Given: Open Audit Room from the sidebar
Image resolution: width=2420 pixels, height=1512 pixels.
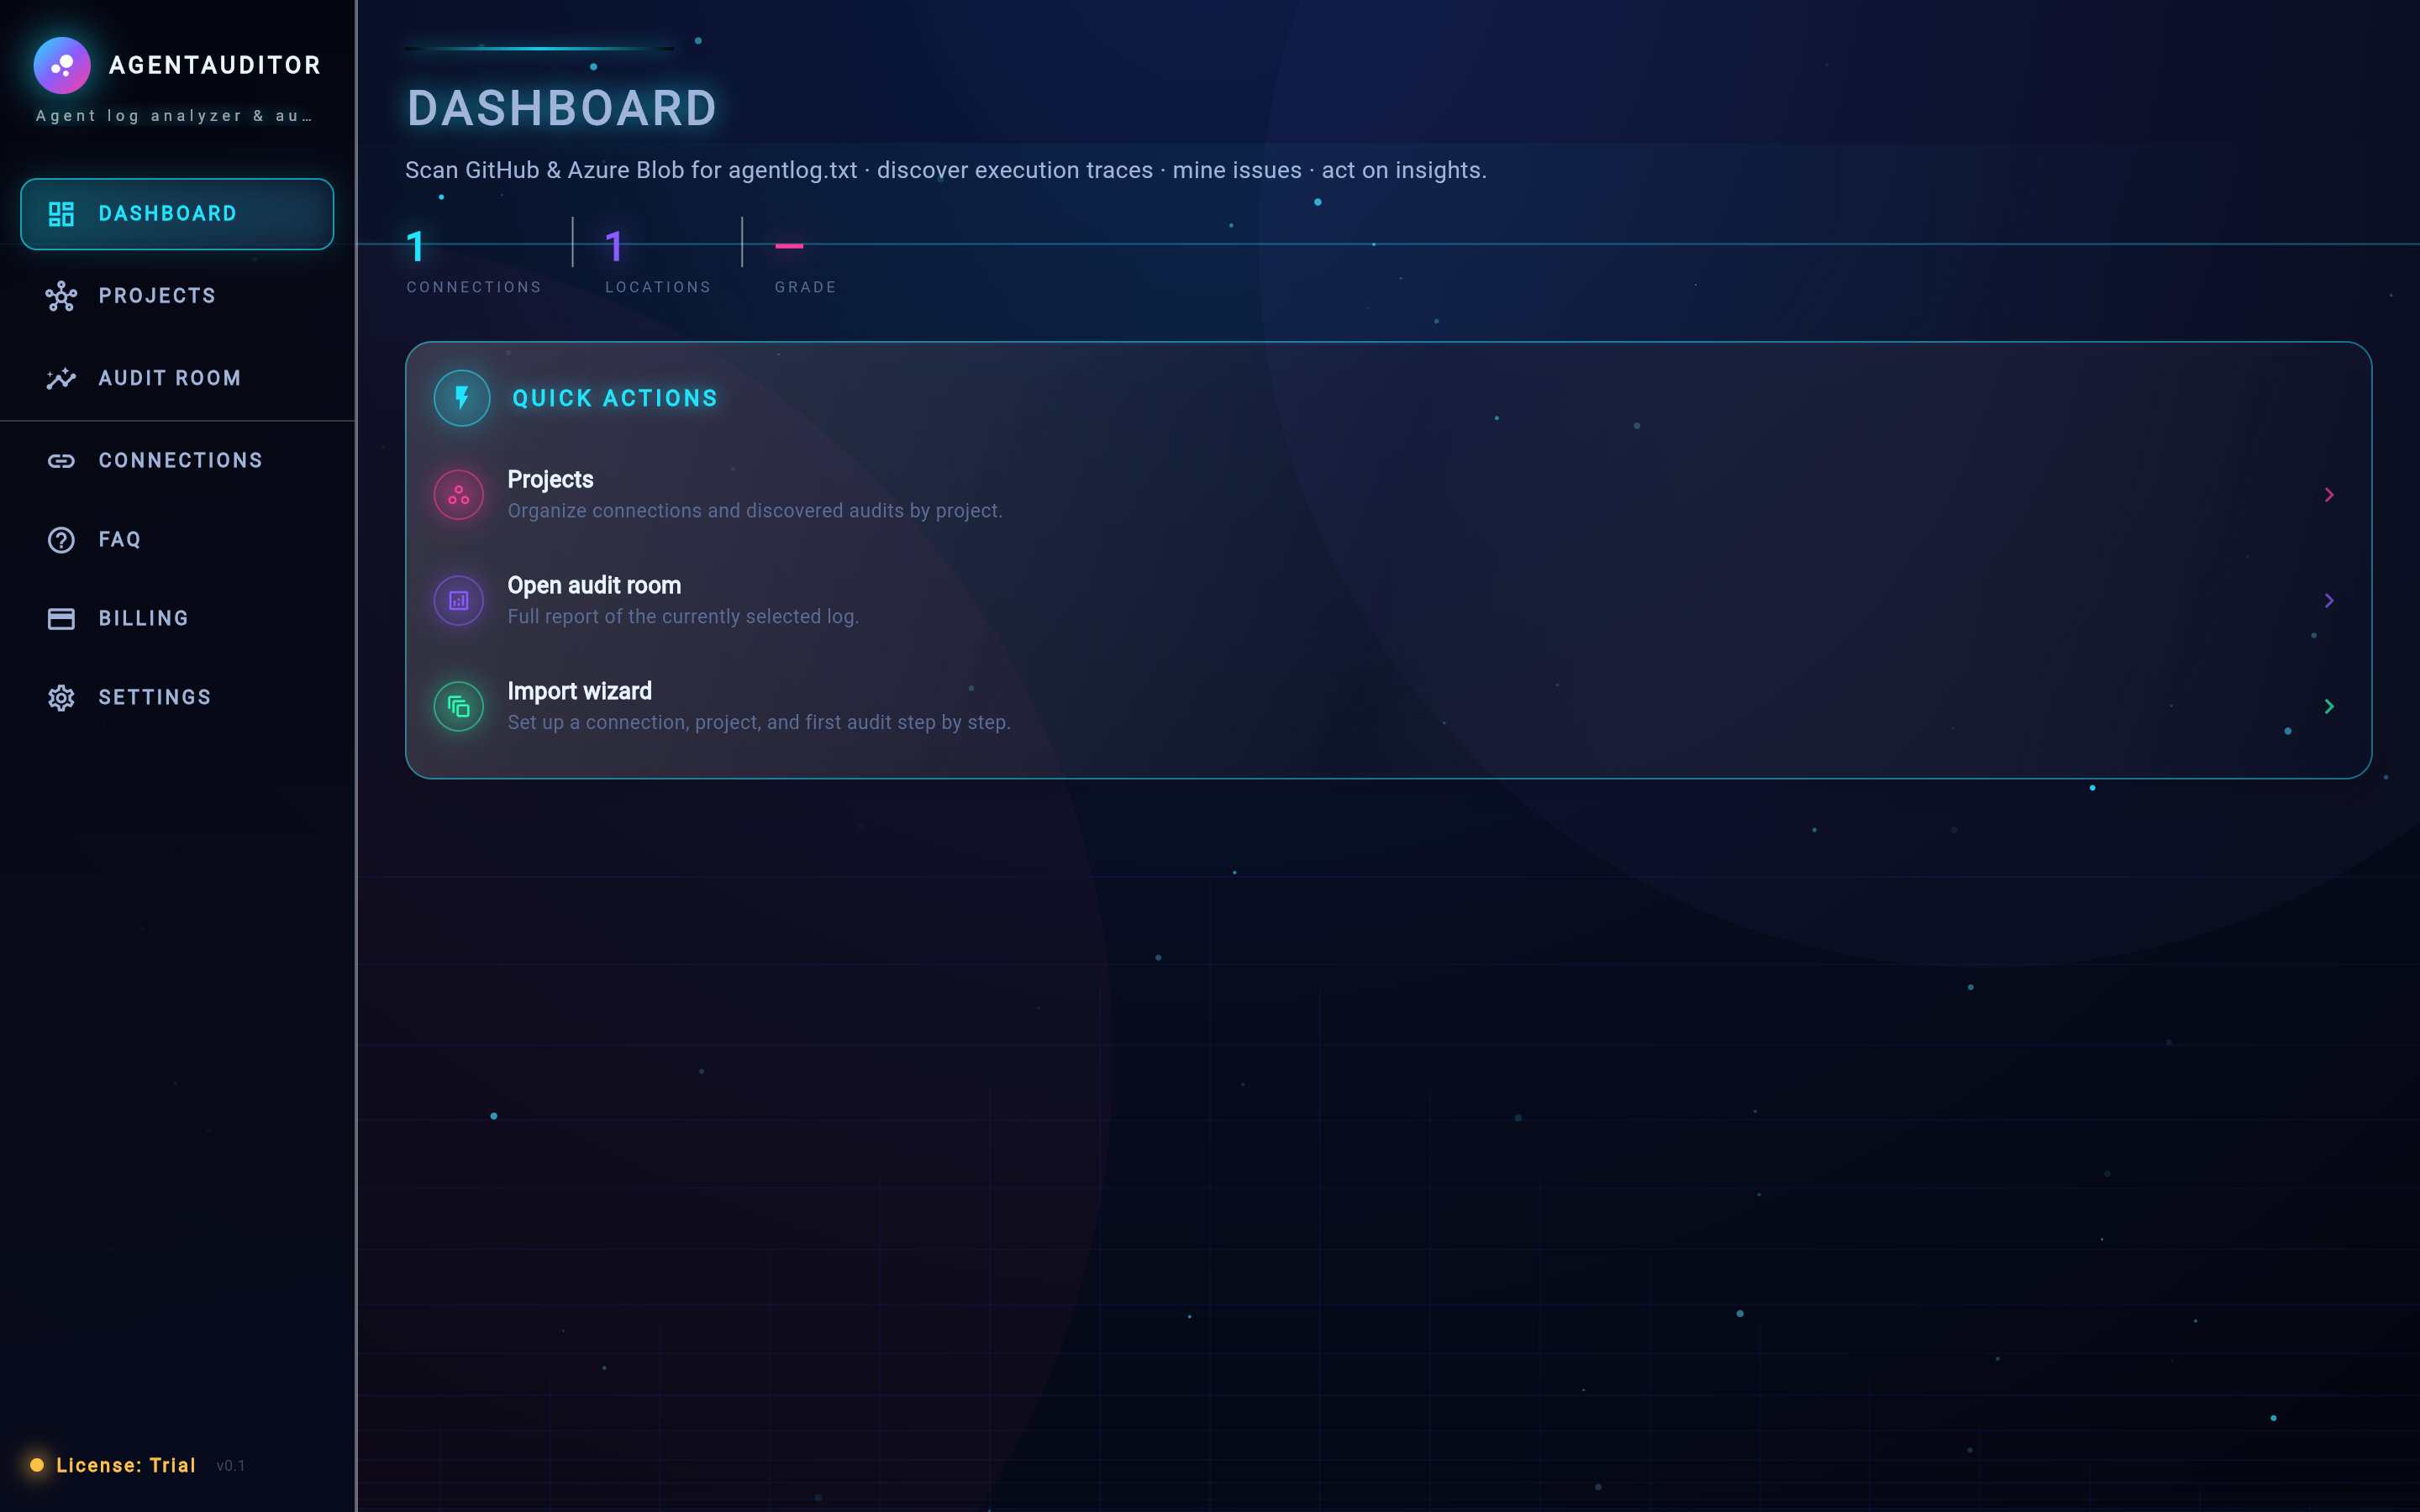Looking at the screenshot, I should point(177,378).
